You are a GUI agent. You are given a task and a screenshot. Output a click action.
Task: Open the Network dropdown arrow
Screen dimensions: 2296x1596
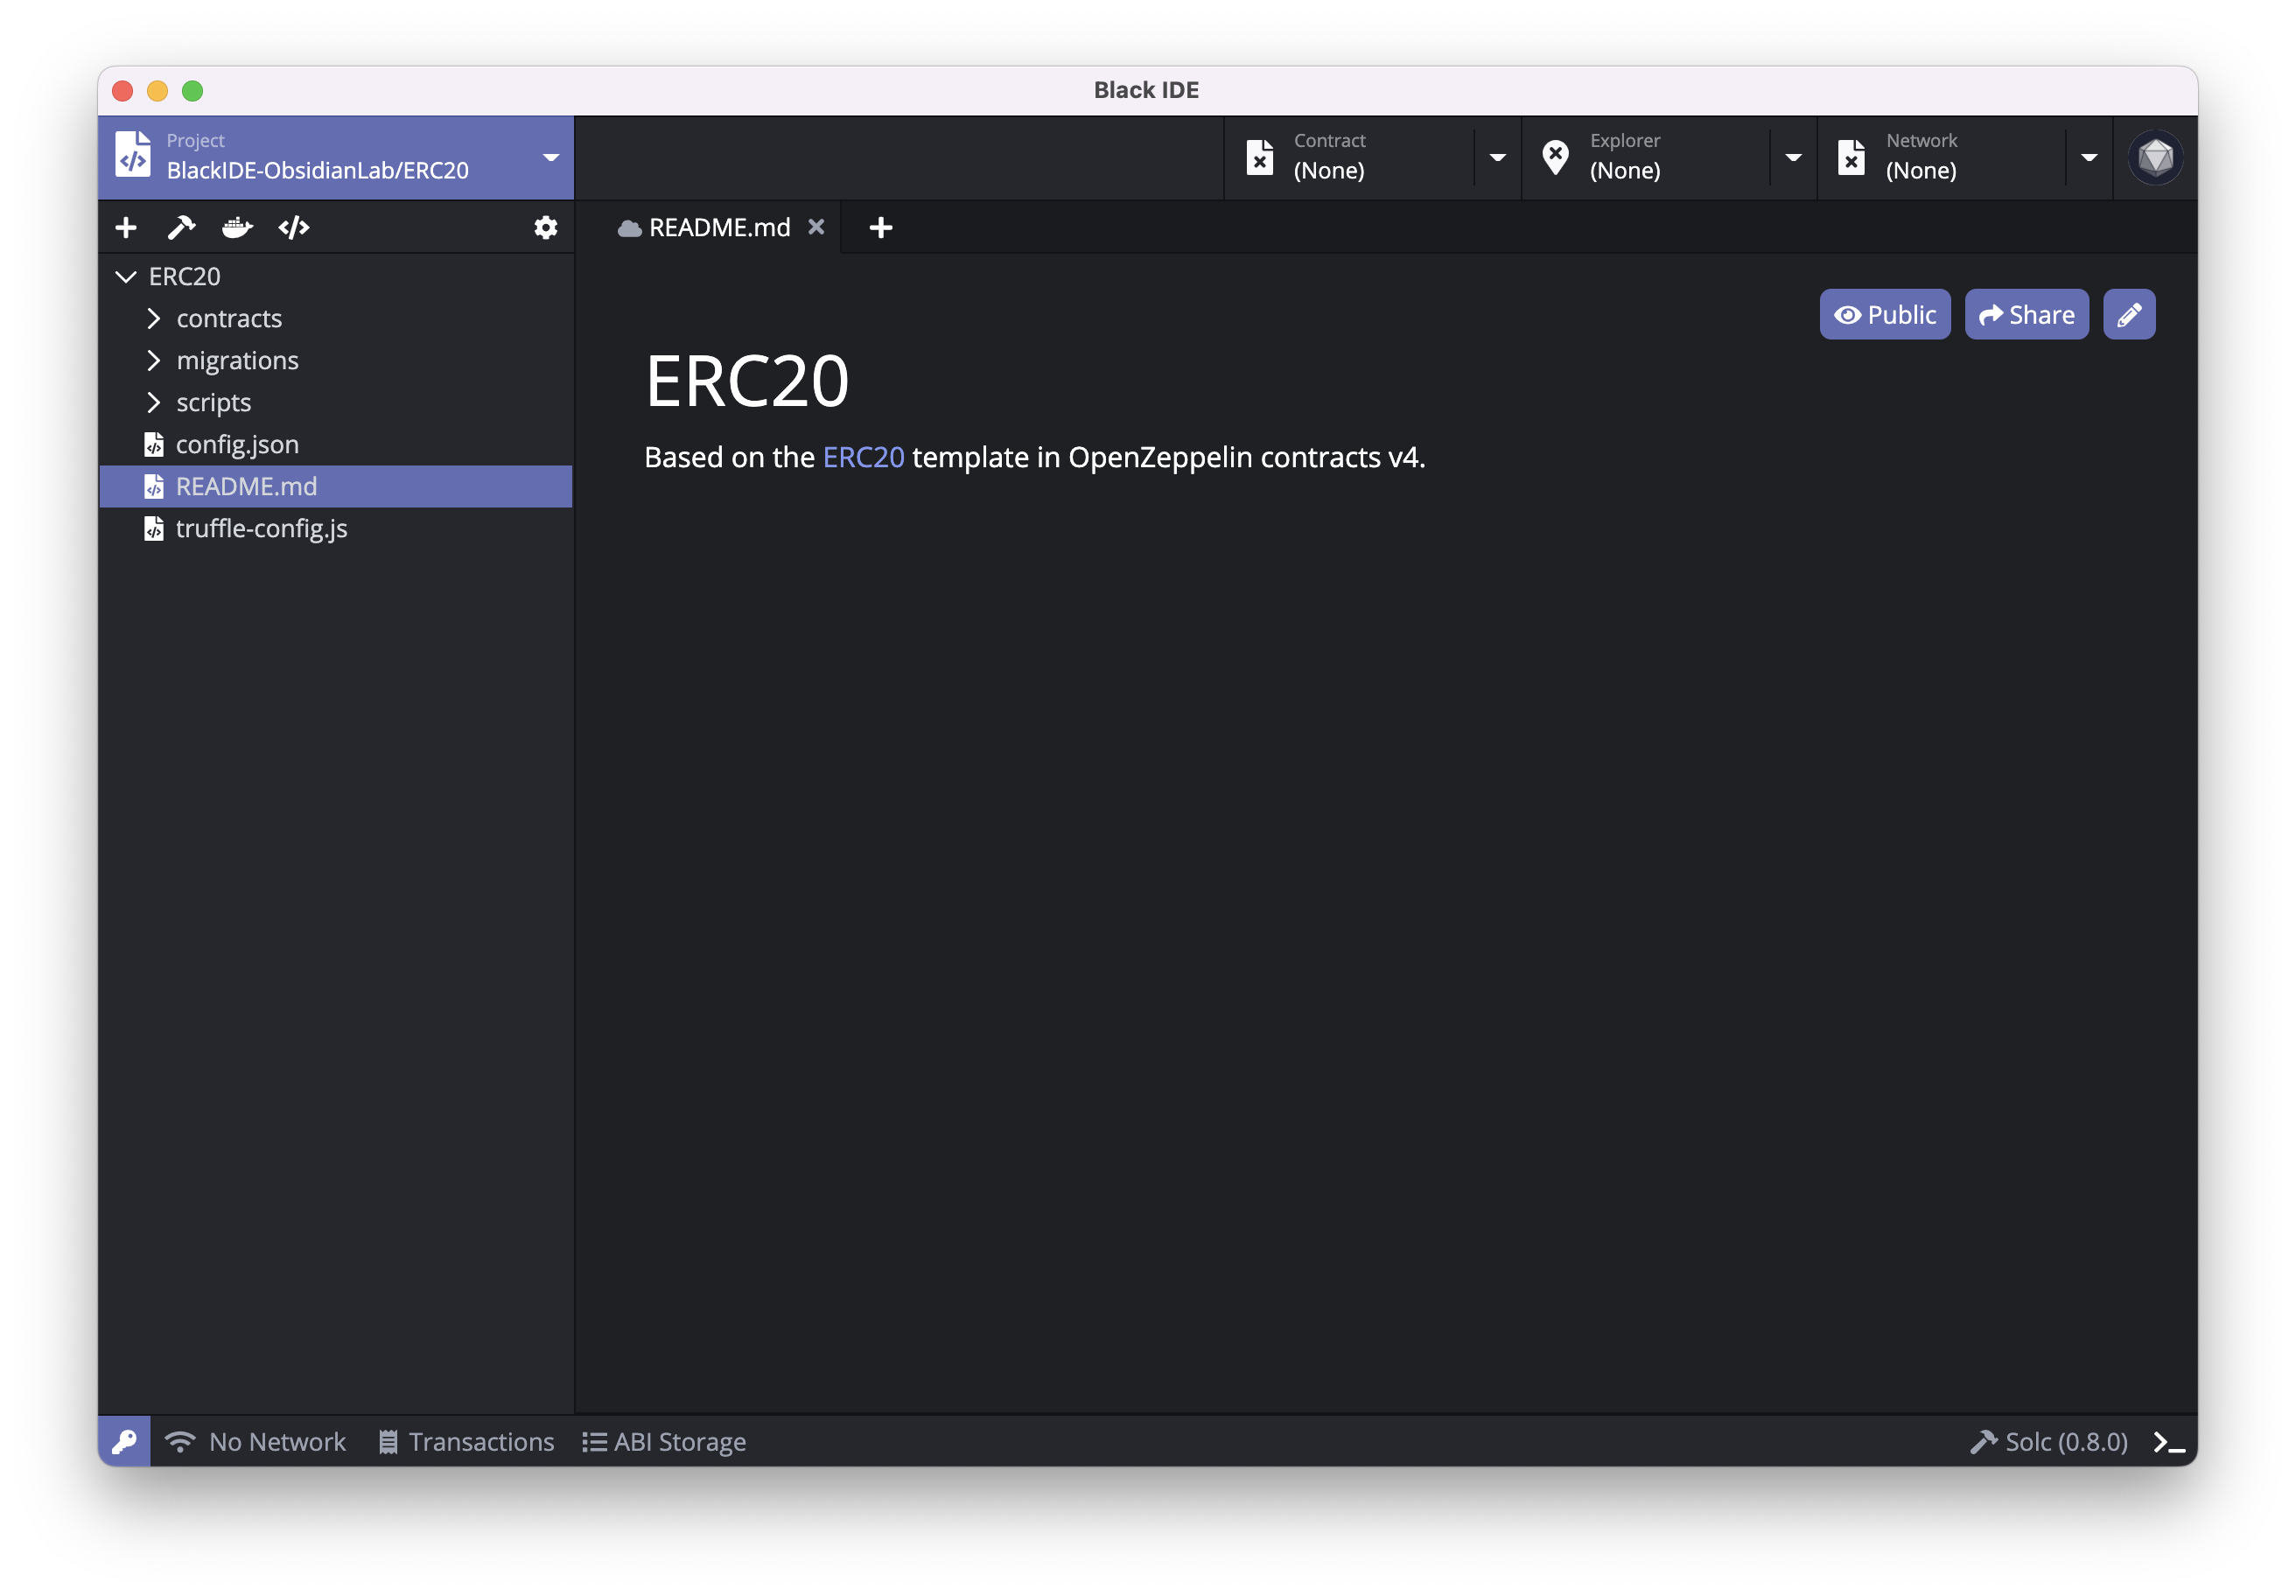pos(2089,158)
